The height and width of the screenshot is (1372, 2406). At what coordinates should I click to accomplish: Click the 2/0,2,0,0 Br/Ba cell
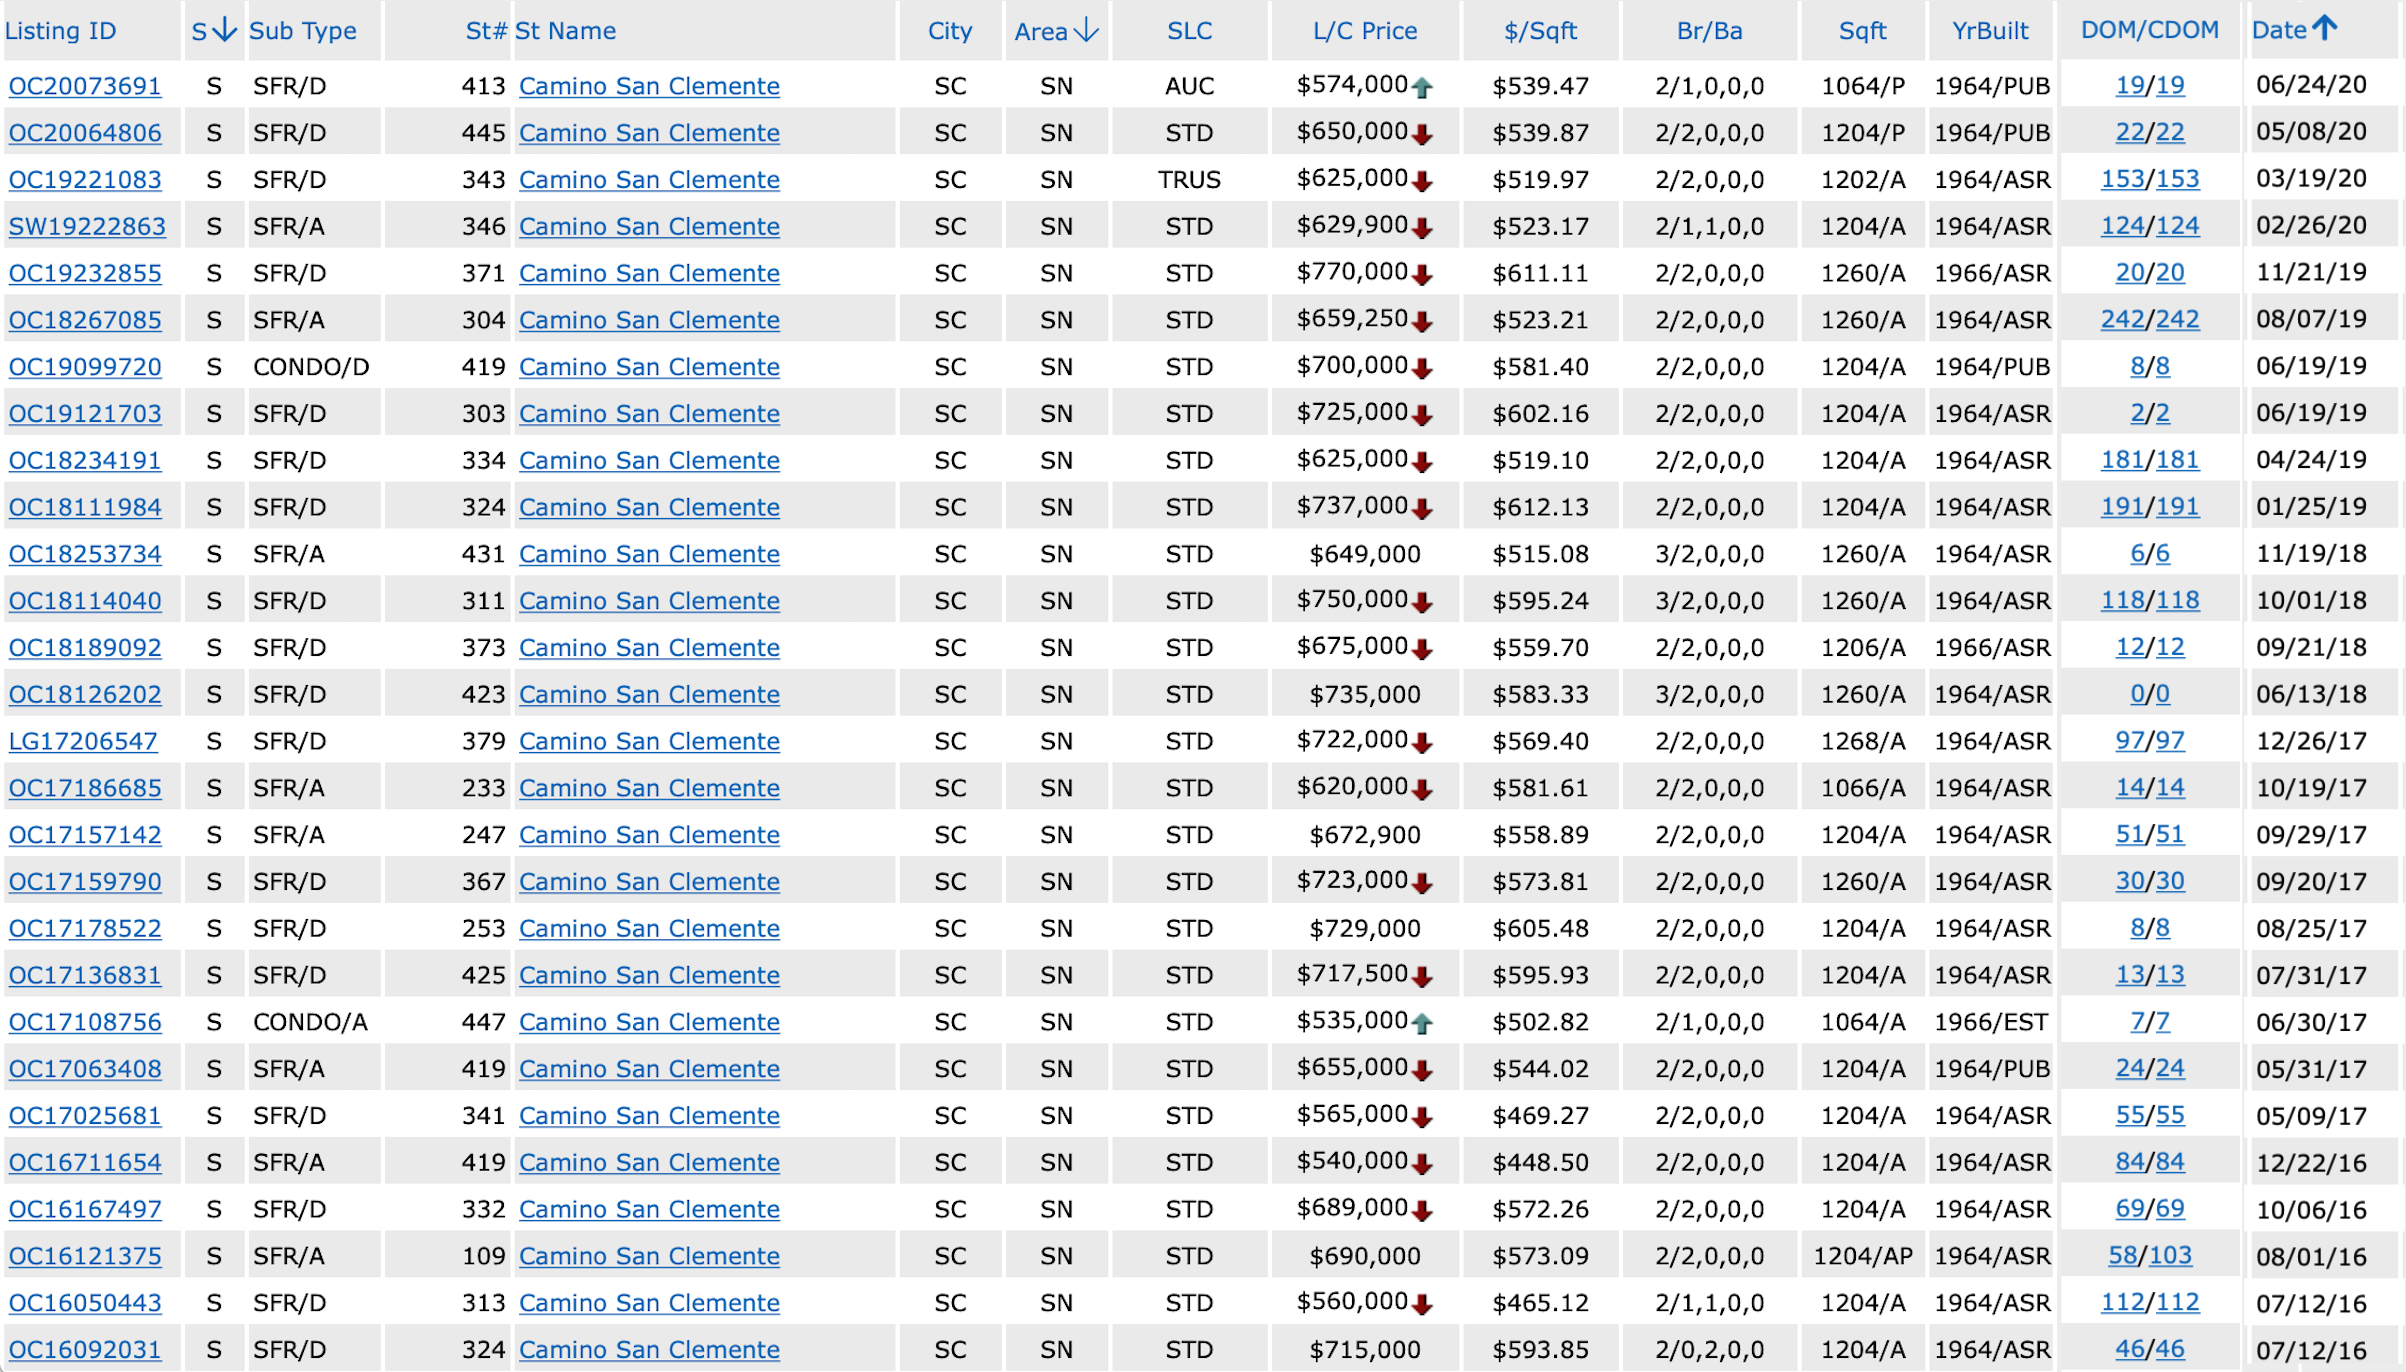[1709, 1350]
